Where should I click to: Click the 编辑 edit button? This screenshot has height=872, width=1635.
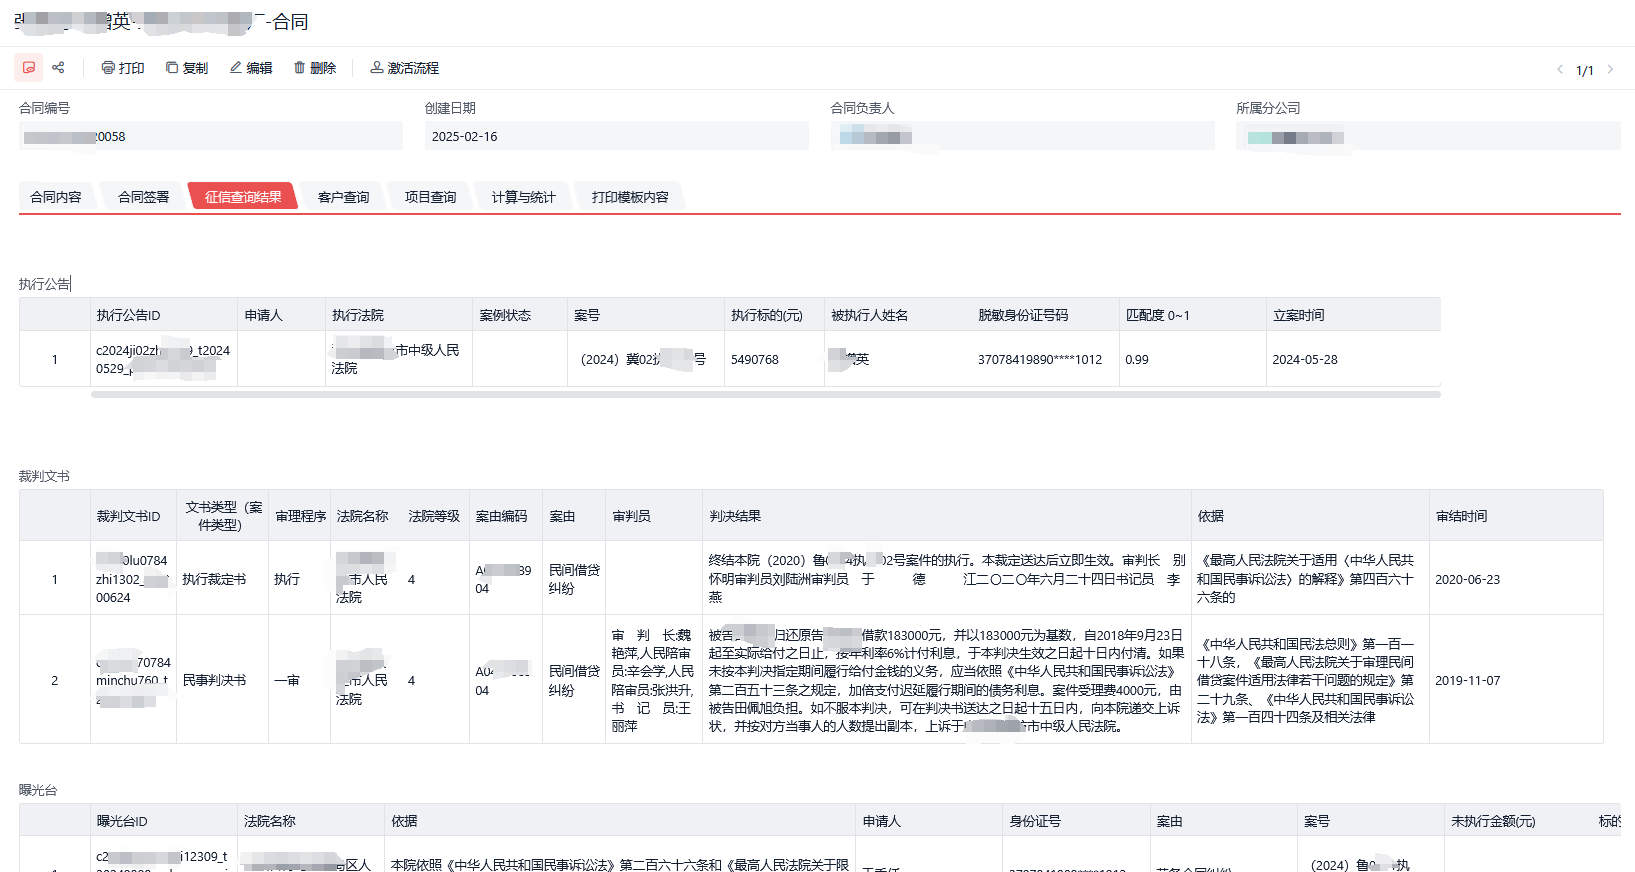[x=251, y=68]
